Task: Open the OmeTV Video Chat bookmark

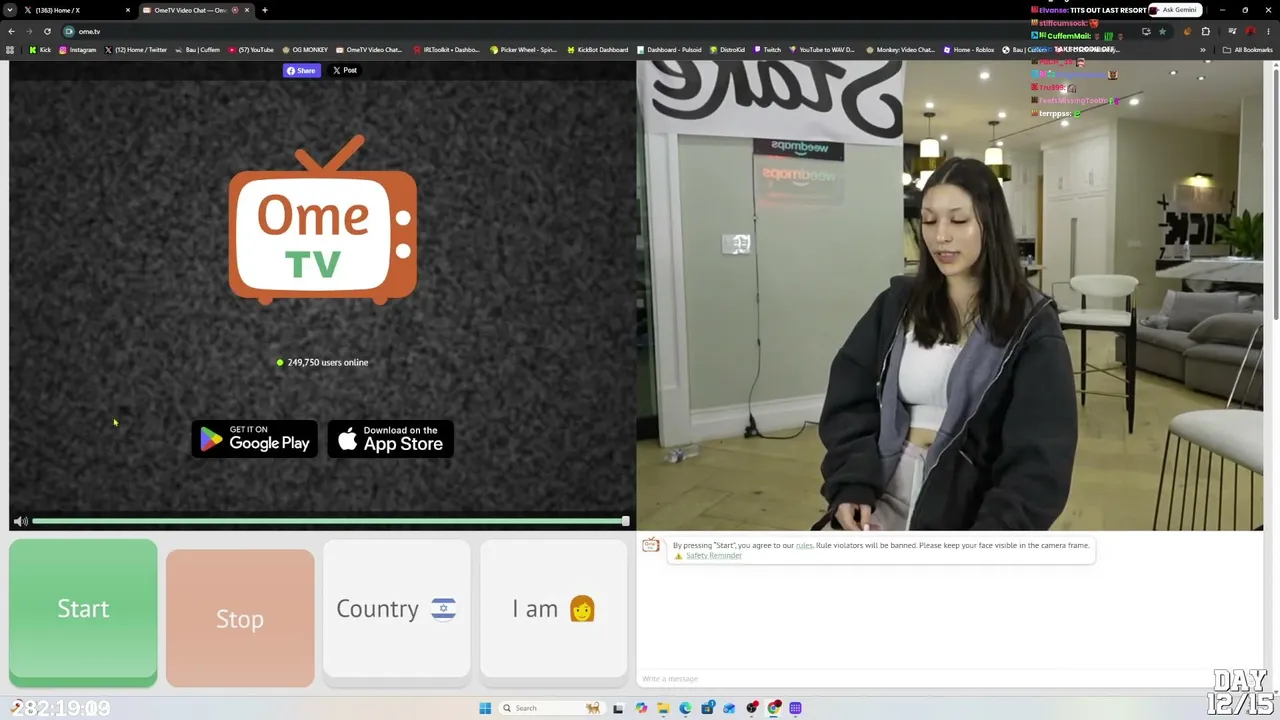Action: pyautogui.click(x=369, y=50)
